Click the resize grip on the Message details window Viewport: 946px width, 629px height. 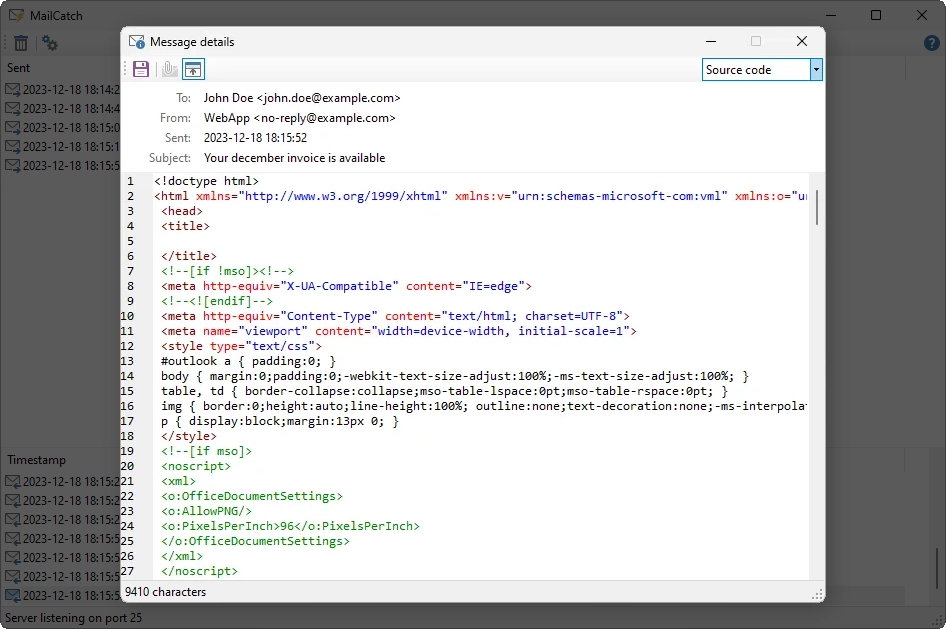817,595
